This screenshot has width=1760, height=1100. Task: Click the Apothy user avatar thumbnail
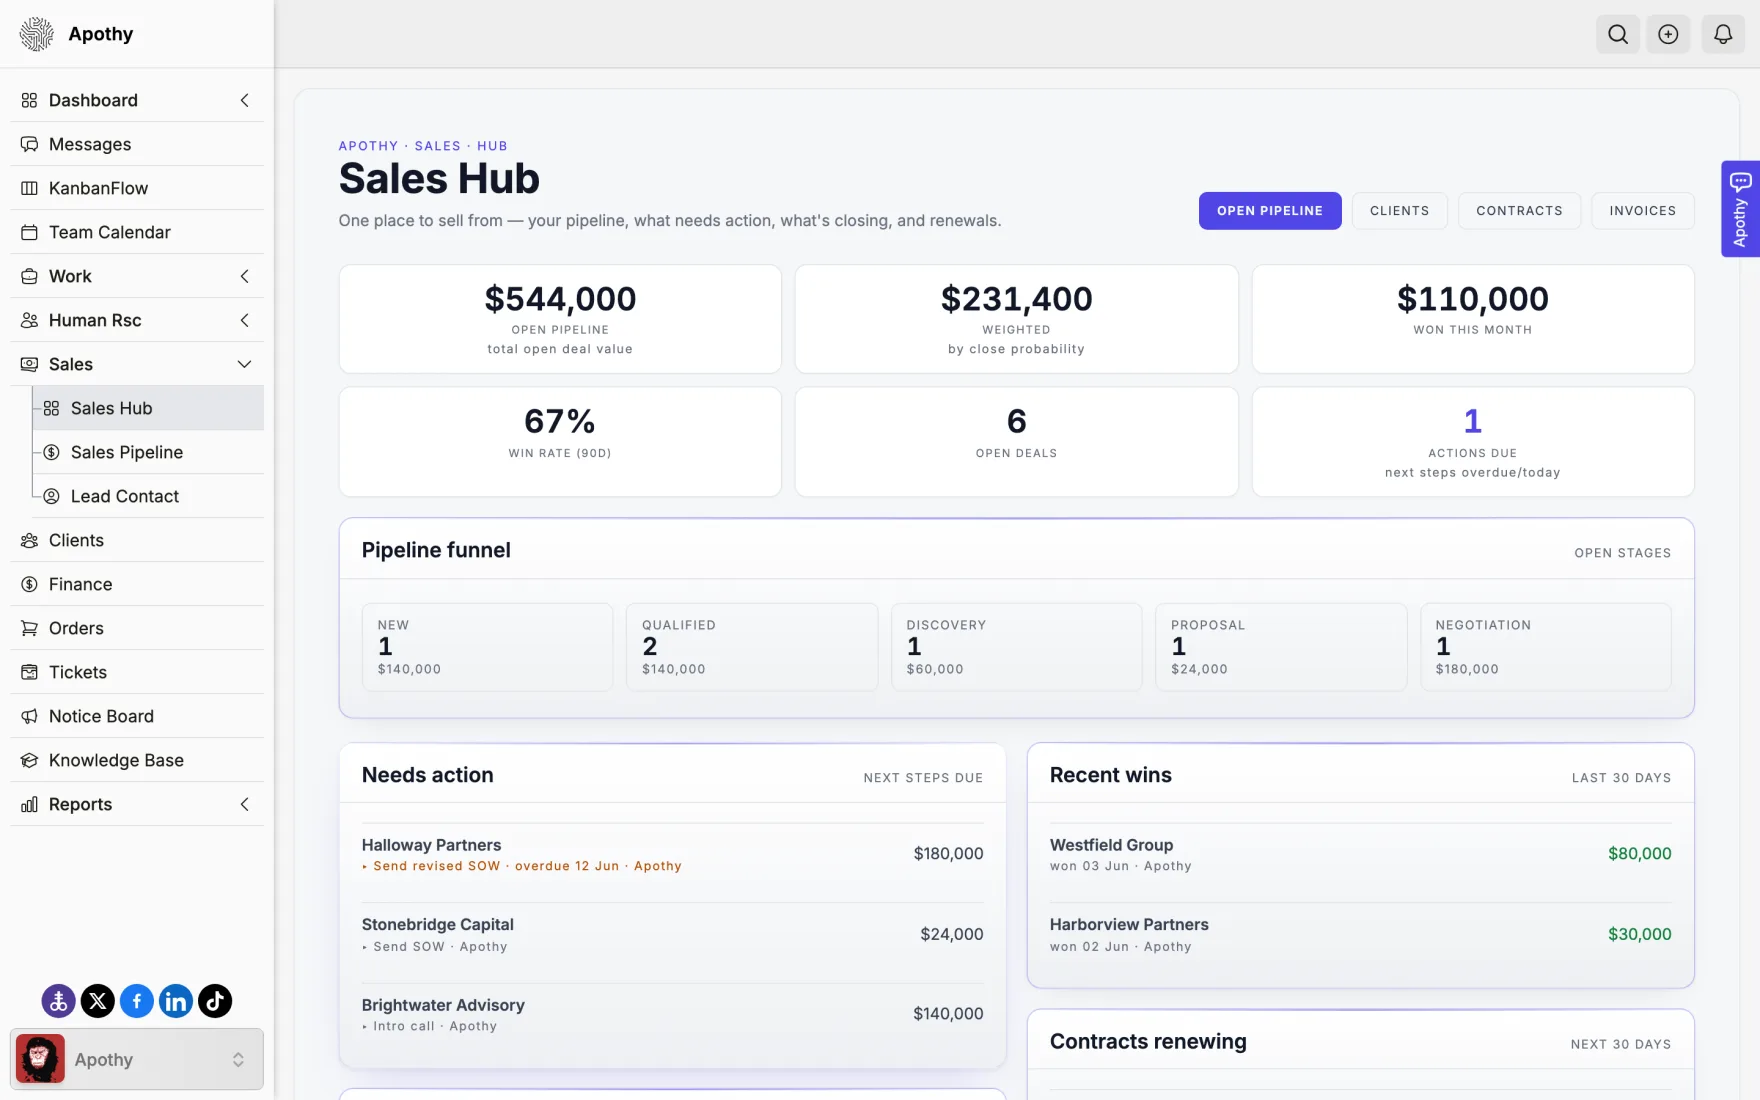click(x=40, y=1059)
